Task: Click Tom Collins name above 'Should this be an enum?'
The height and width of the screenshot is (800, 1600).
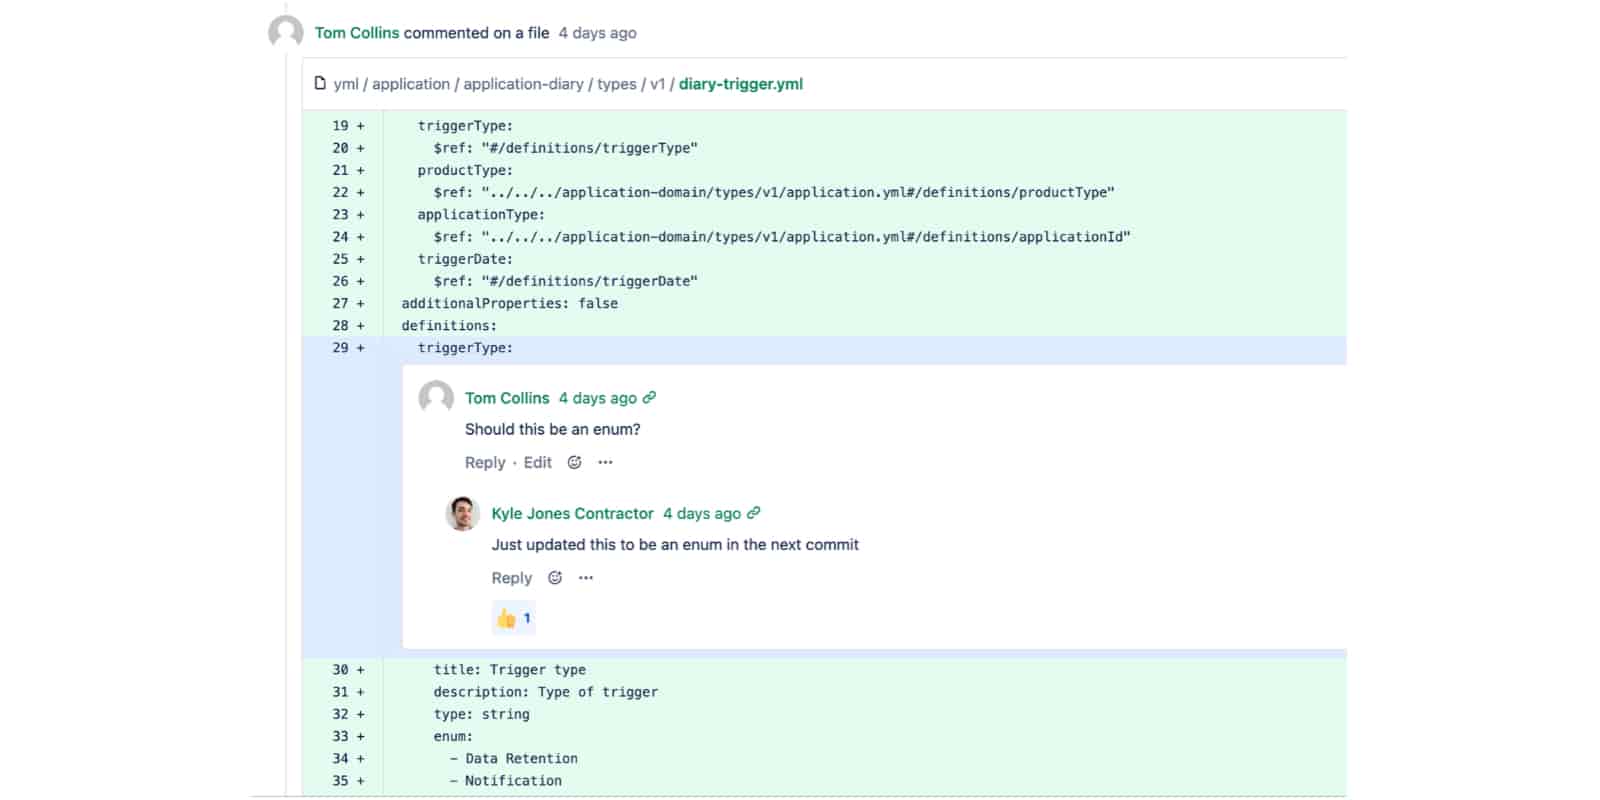Action: [x=507, y=398]
